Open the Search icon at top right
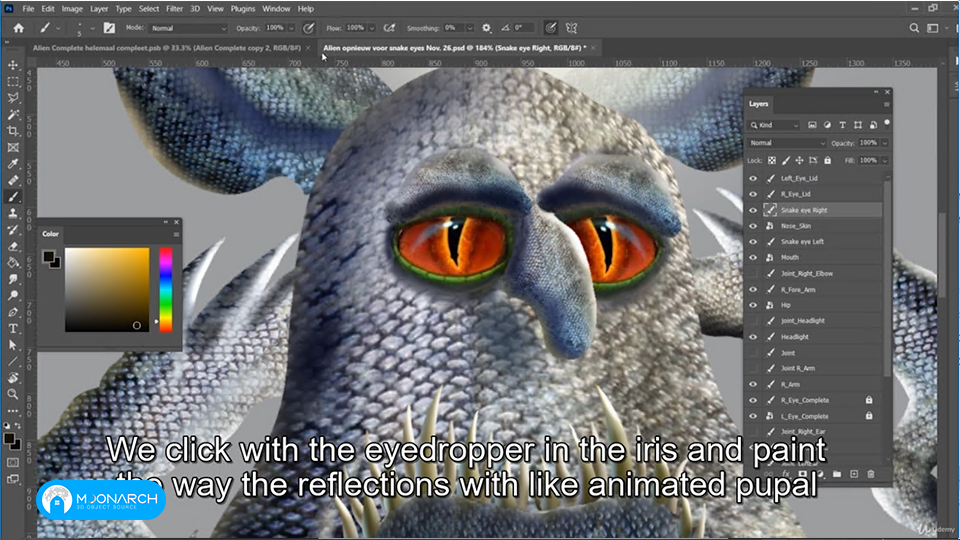 tap(914, 28)
